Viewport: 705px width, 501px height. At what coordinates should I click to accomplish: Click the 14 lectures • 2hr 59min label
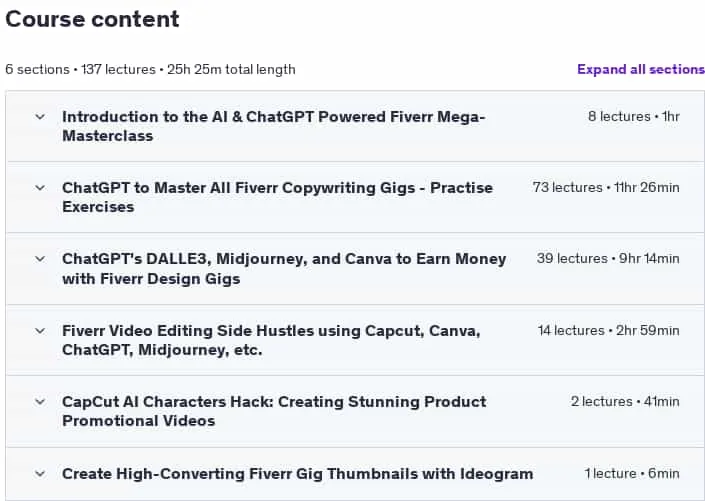609,331
